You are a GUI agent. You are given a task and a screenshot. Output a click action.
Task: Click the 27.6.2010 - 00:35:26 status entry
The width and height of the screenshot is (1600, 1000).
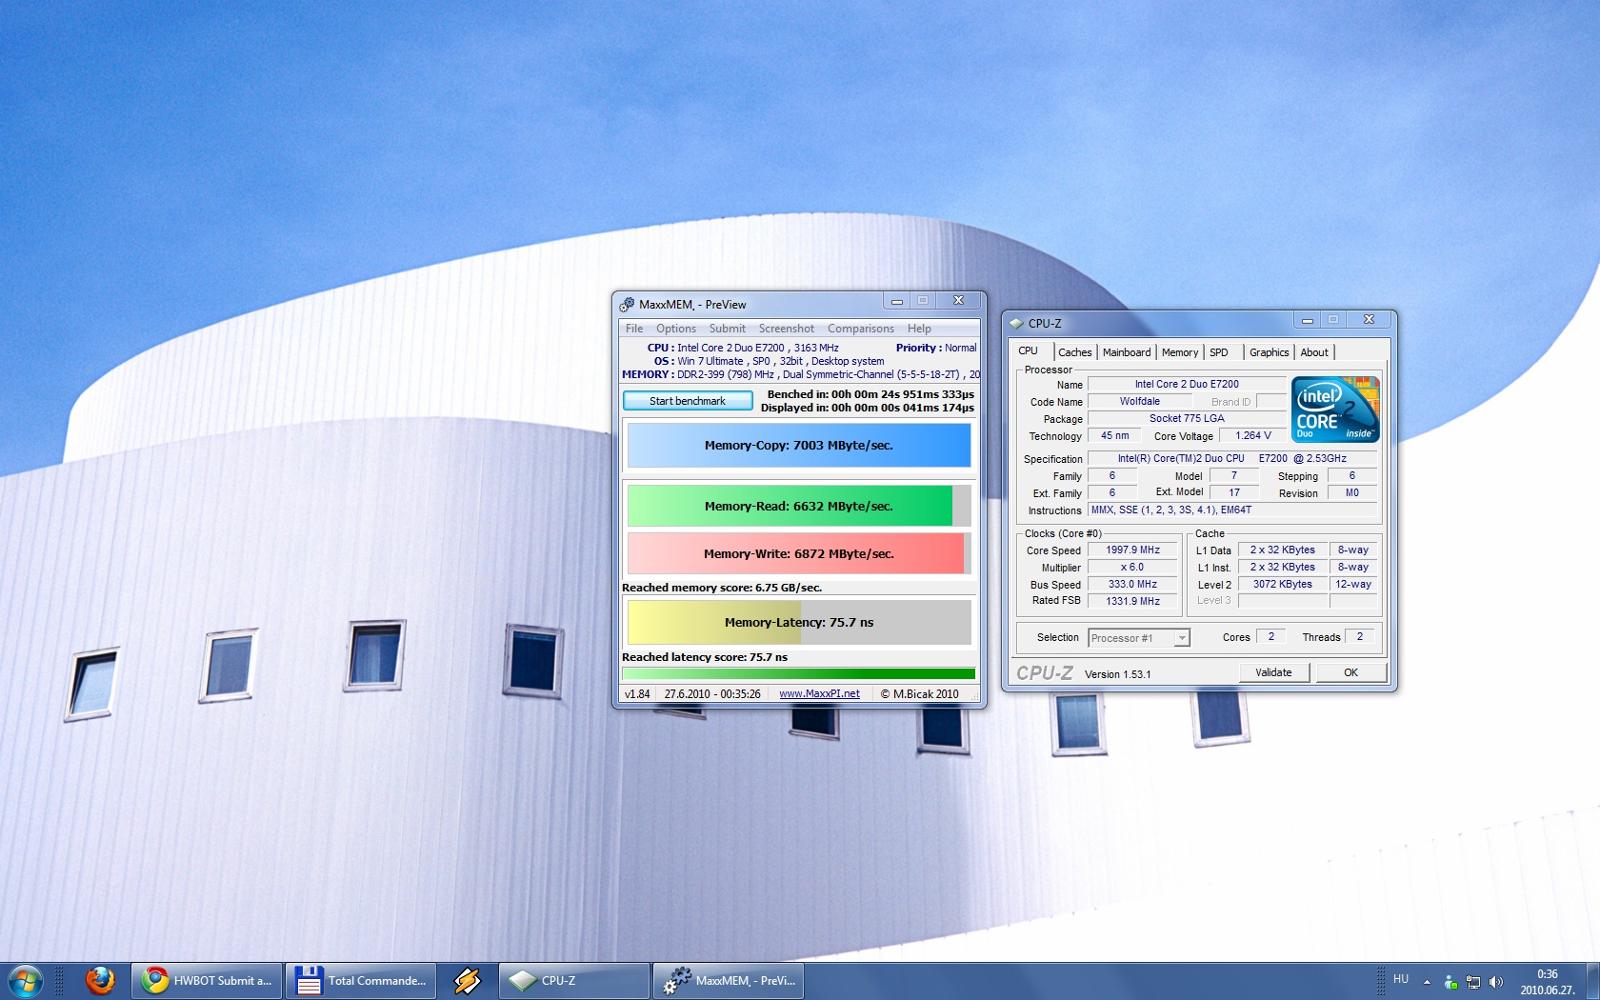pyautogui.click(x=712, y=693)
